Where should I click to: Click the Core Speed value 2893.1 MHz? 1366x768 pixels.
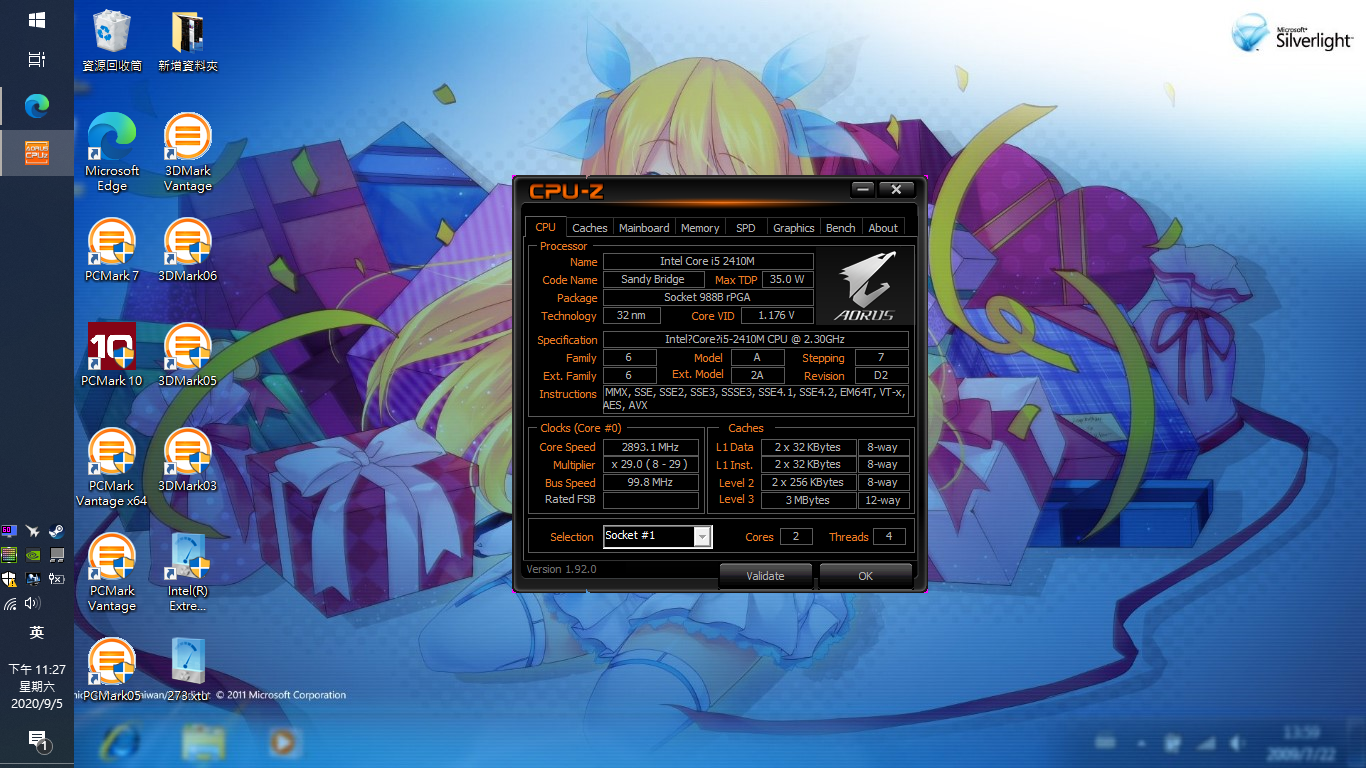tap(651, 447)
